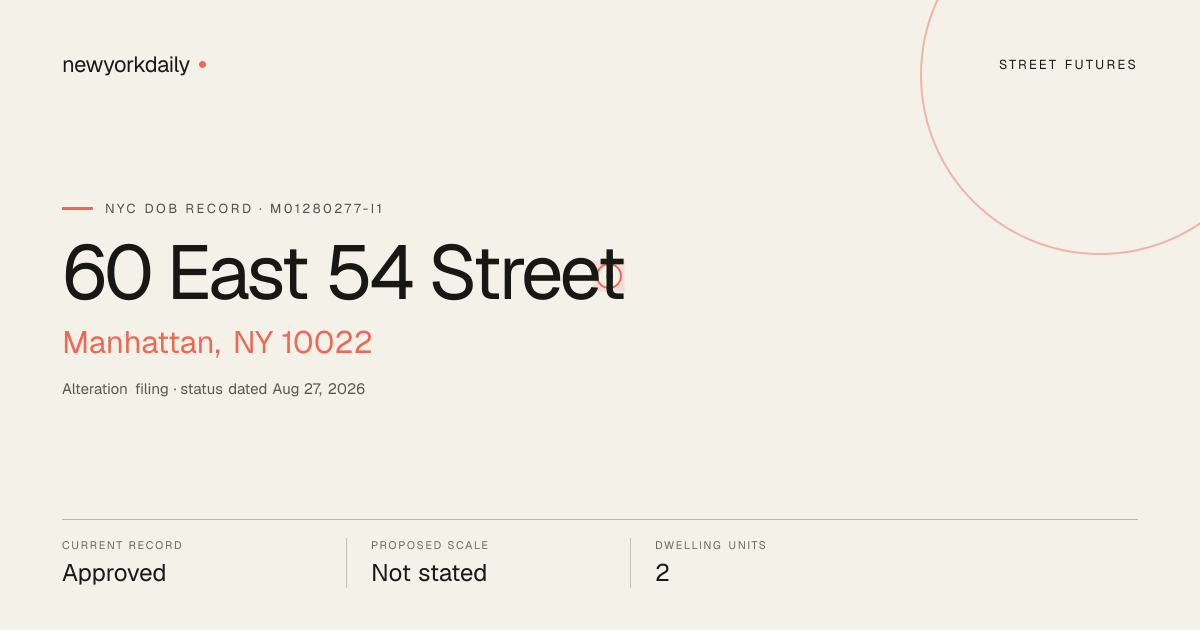Click the small circle on Street's letter t
This screenshot has height=630, width=1200.
pyautogui.click(x=610, y=275)
